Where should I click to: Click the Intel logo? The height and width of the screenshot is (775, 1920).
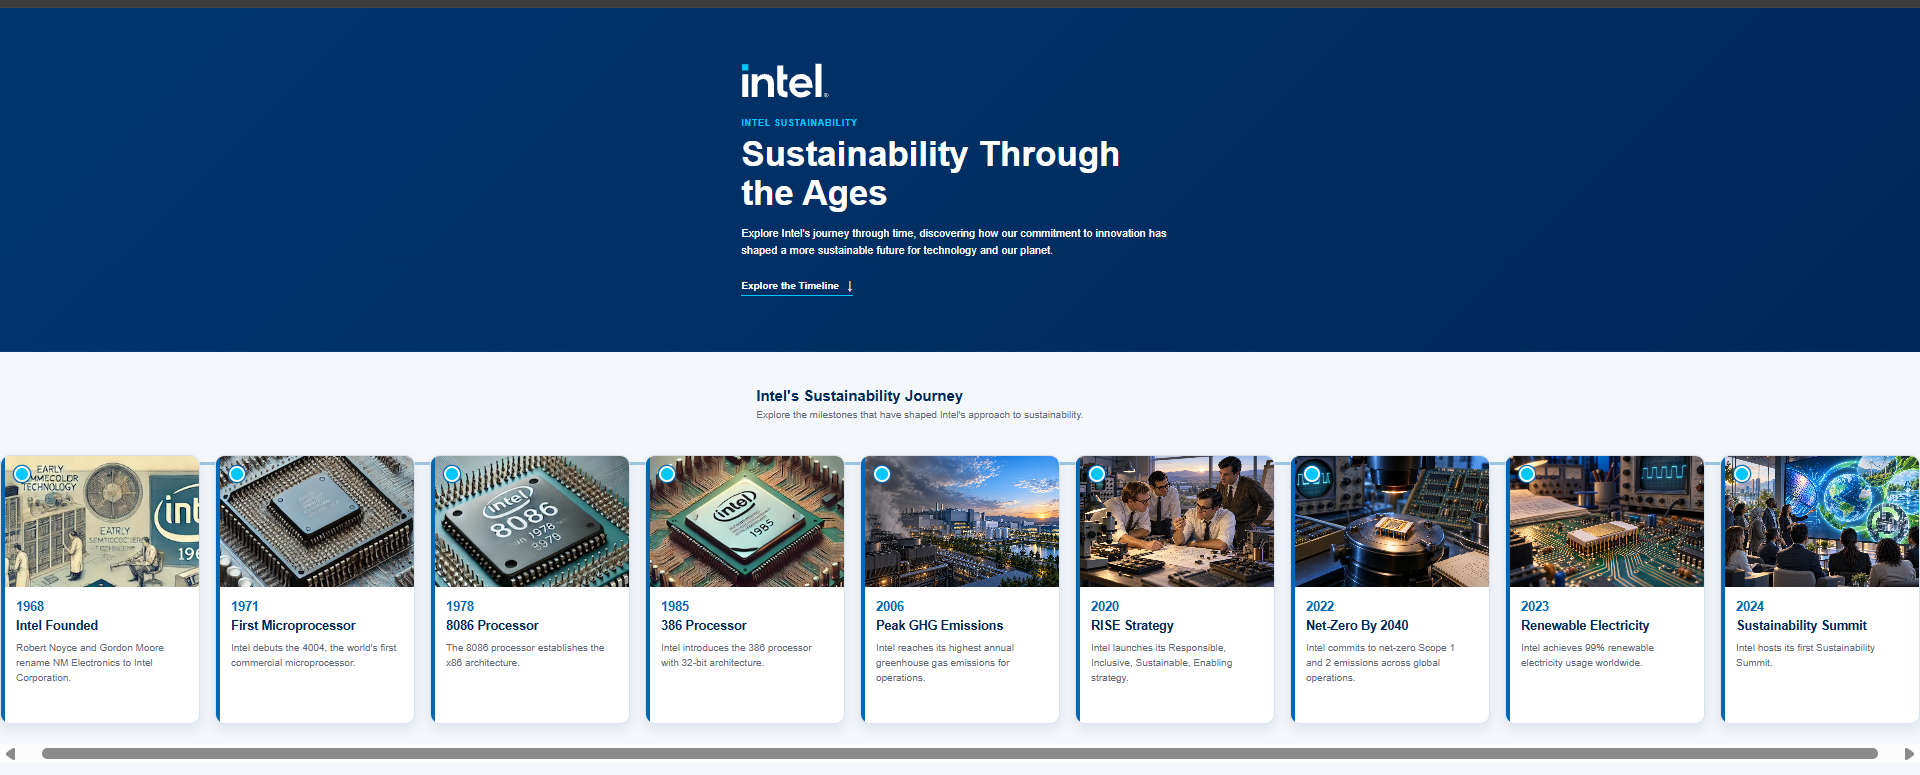point(785,81)
